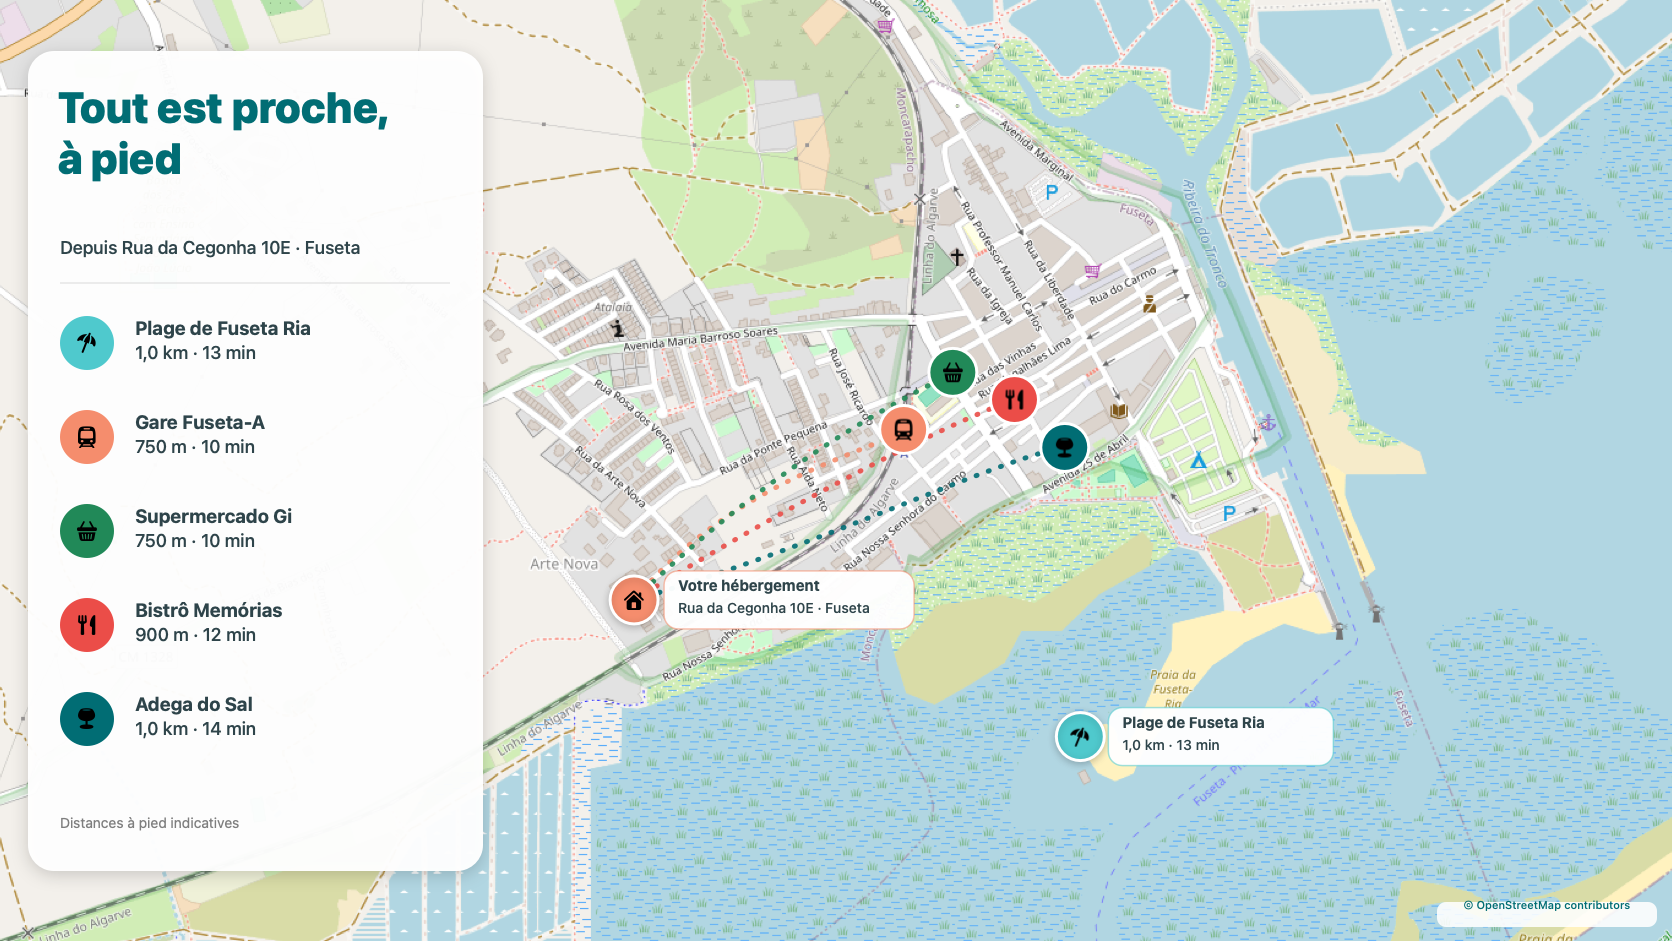1672x941 pixels.
Task: Click the '1,0 km · 14 min' distance text
Action: [x=196, y=729]
